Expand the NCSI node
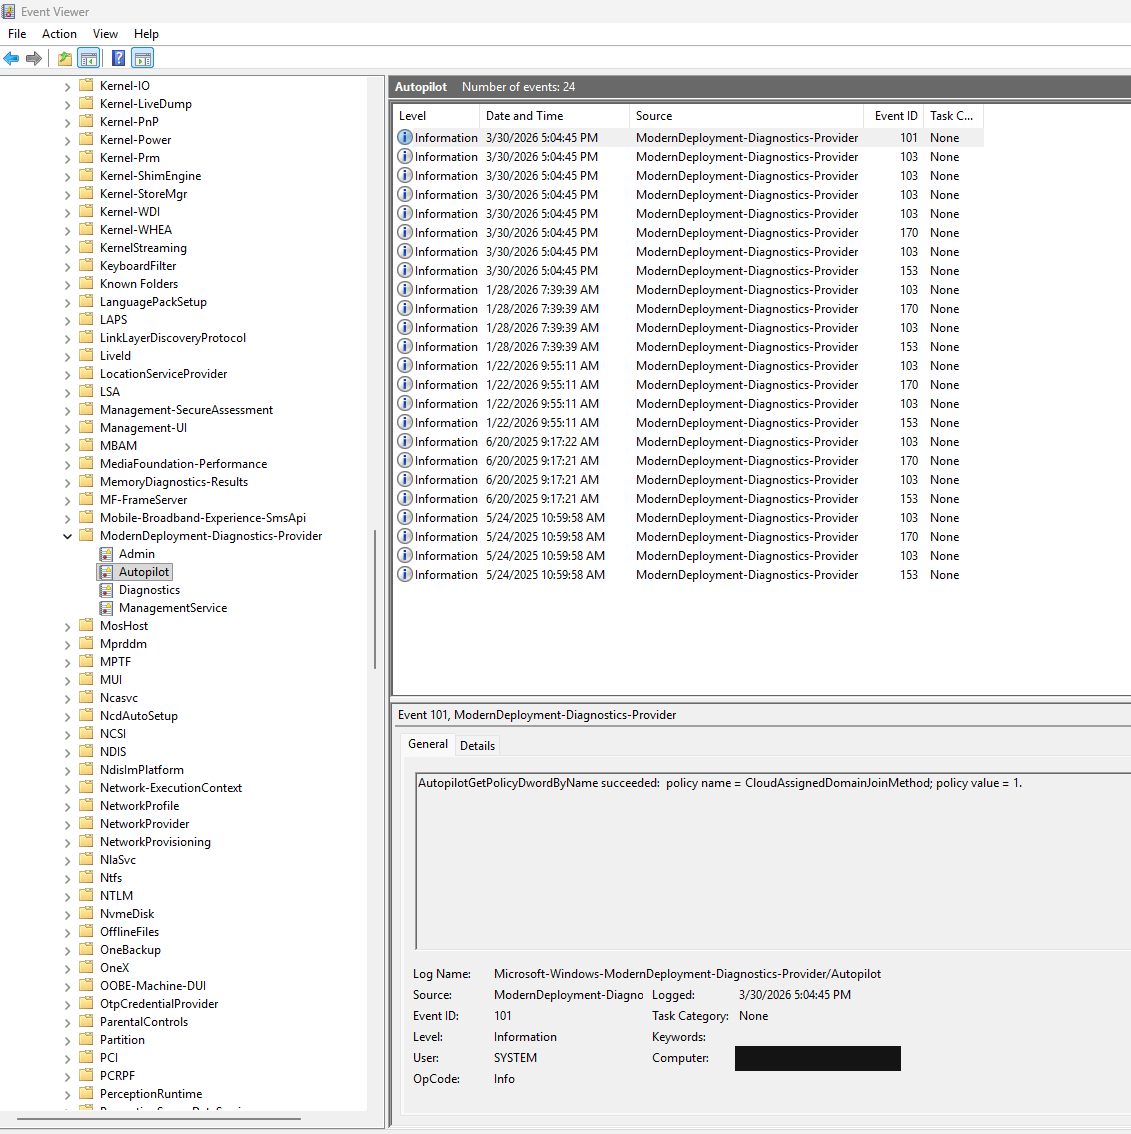This screenshot has width=1131, height=1134. pyautogui.click(x=67, y=734)
